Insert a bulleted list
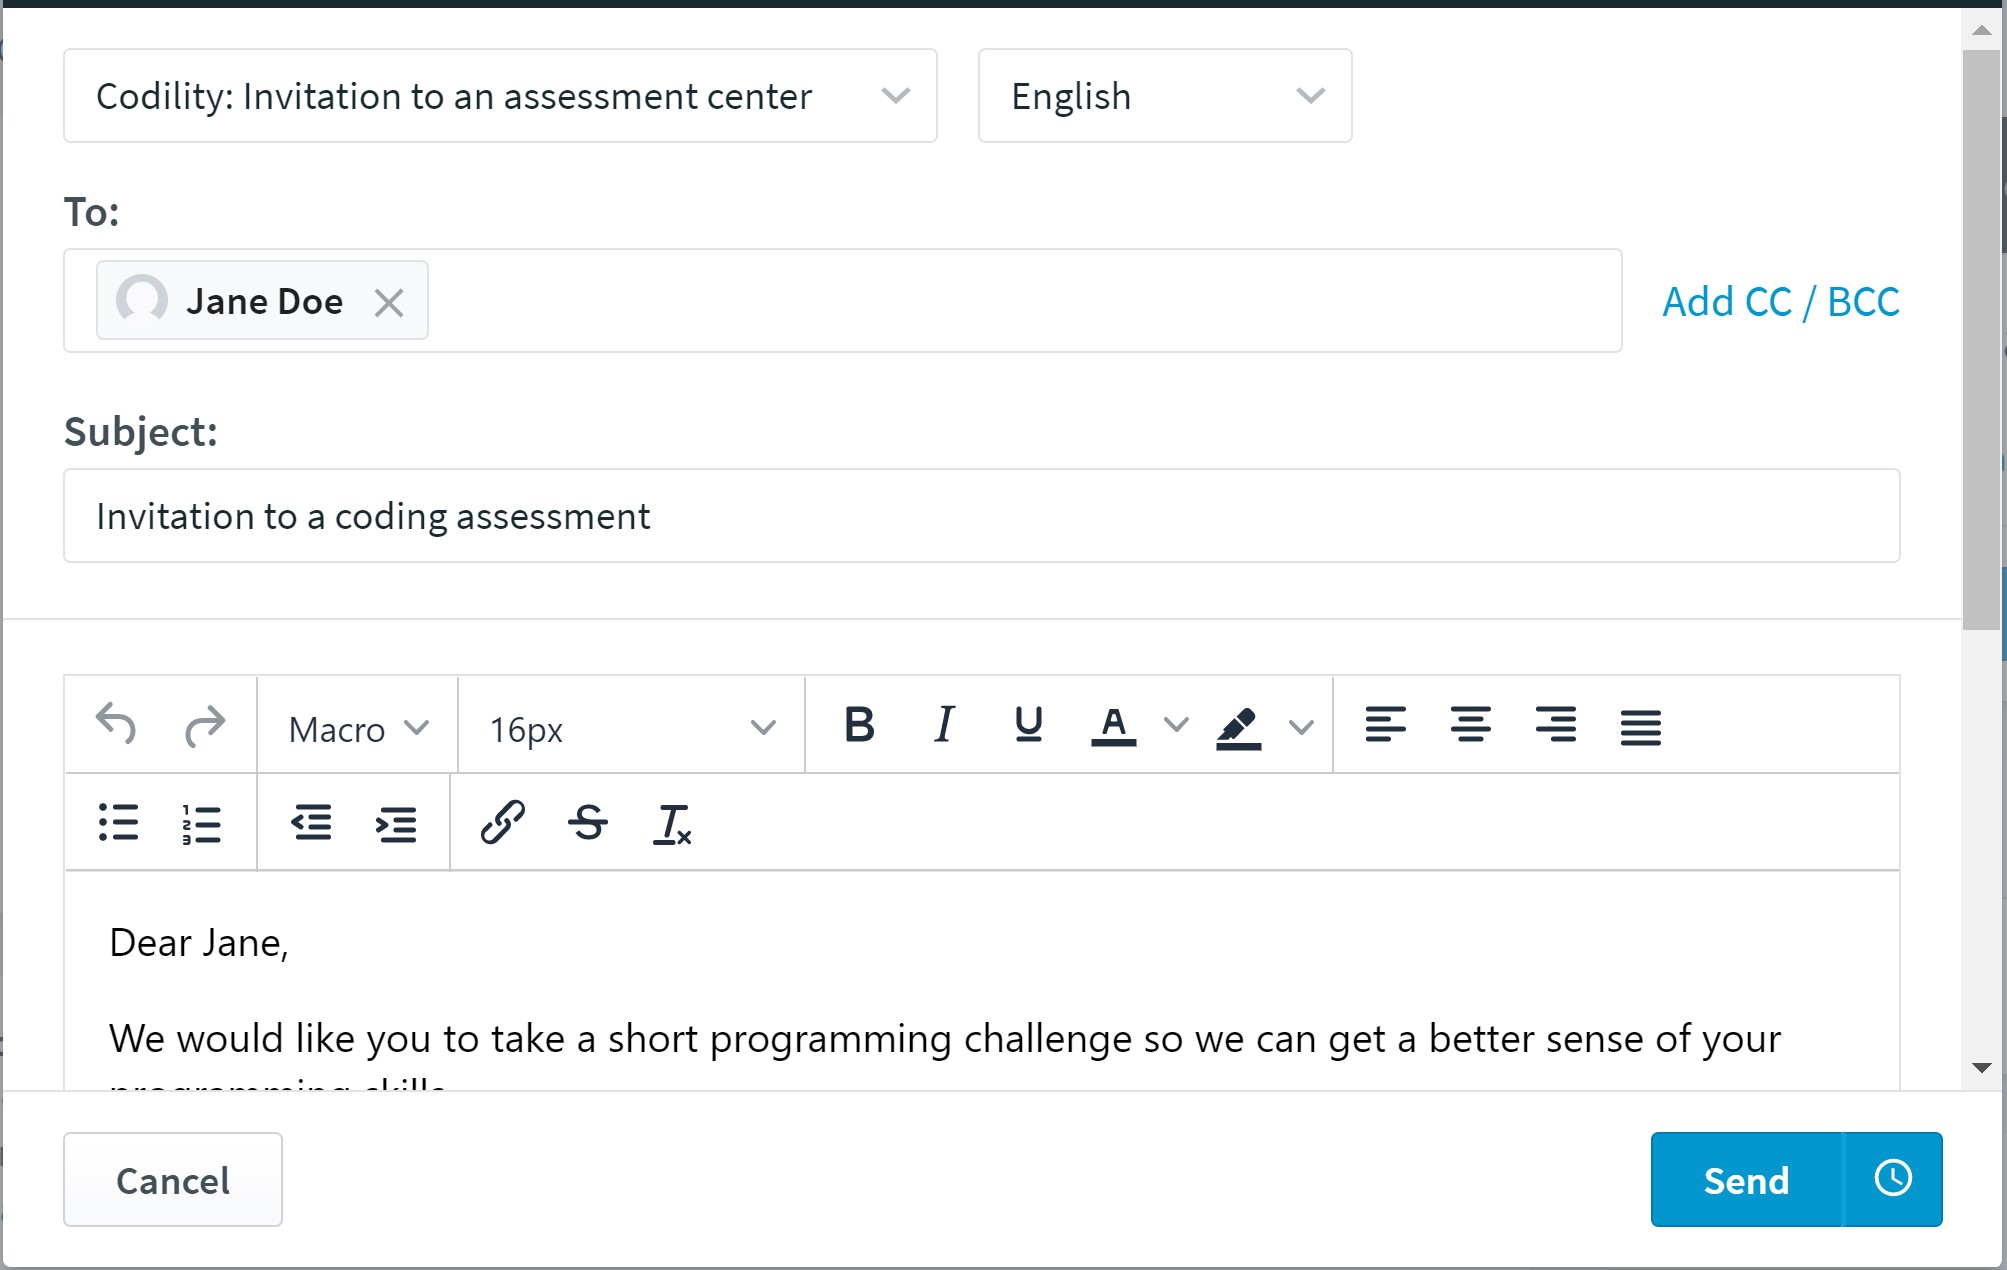 pyautogui.click(x=118, y=823)
